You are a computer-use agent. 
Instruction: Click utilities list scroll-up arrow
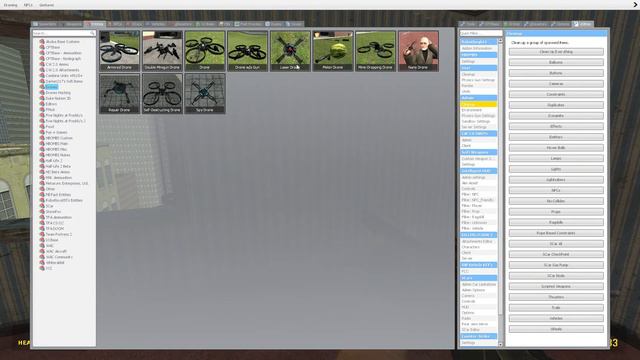[x=500, y=41]
